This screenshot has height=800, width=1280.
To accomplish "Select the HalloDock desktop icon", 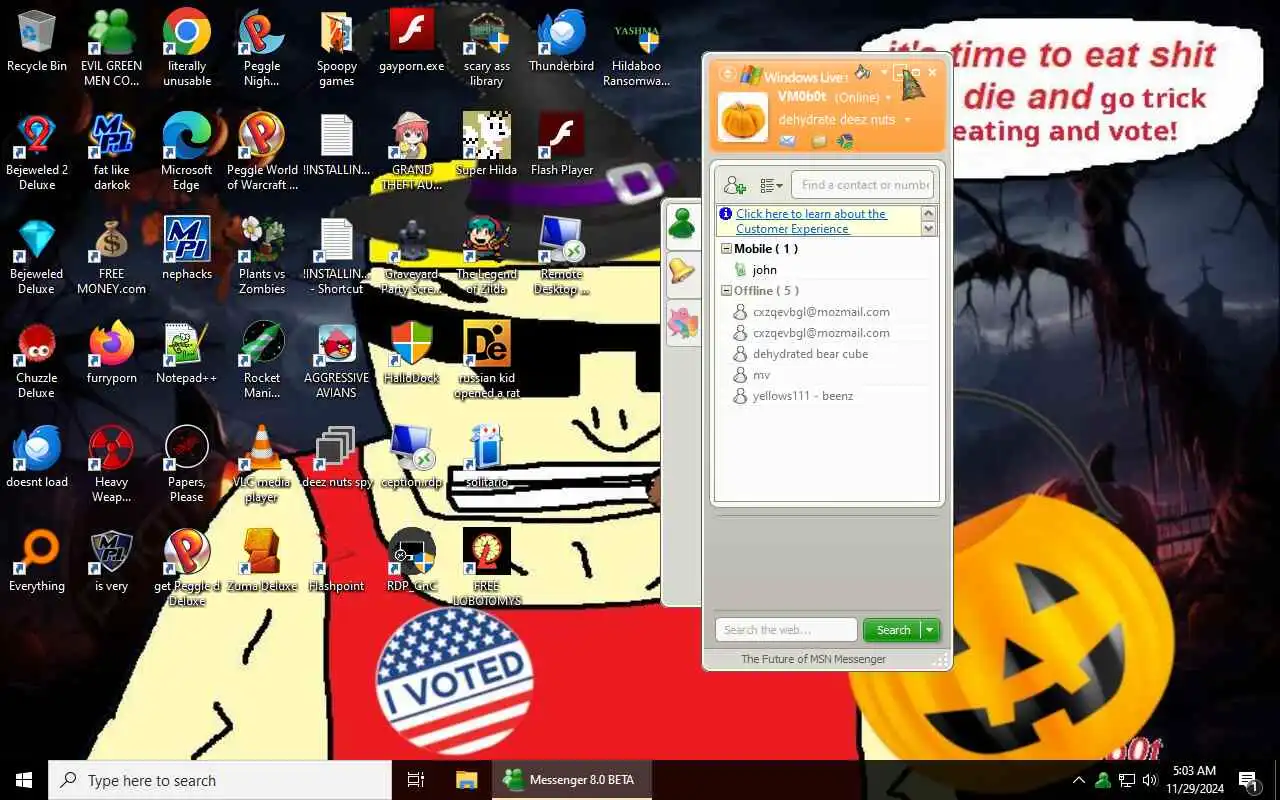I will coord(412,353).
